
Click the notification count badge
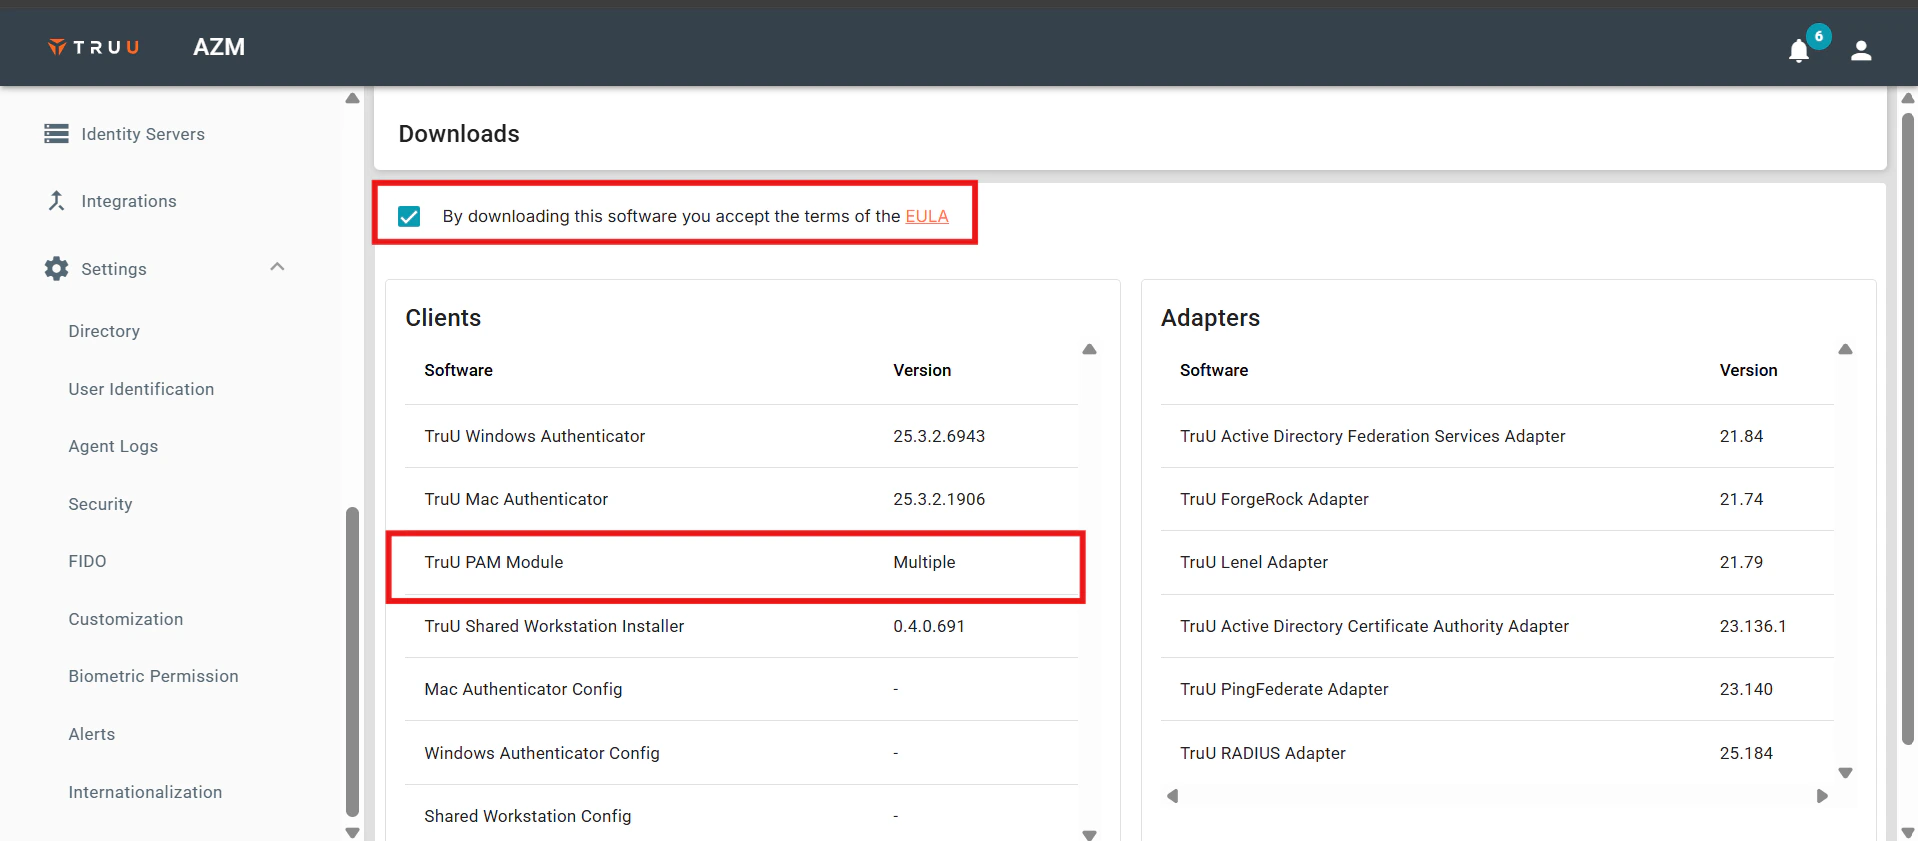(x=1819, y=36)
